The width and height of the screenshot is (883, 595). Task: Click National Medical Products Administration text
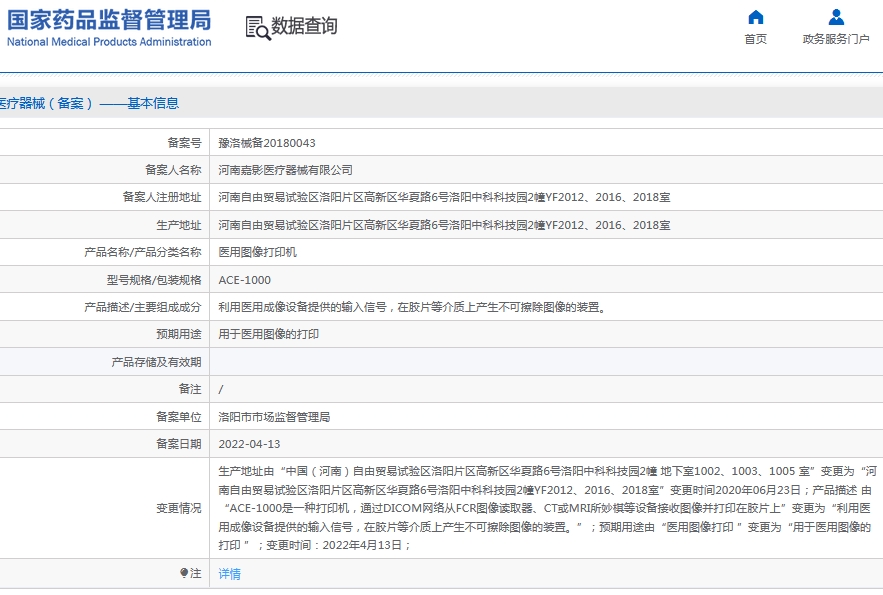pyautogui.click(x=109, y=42)
